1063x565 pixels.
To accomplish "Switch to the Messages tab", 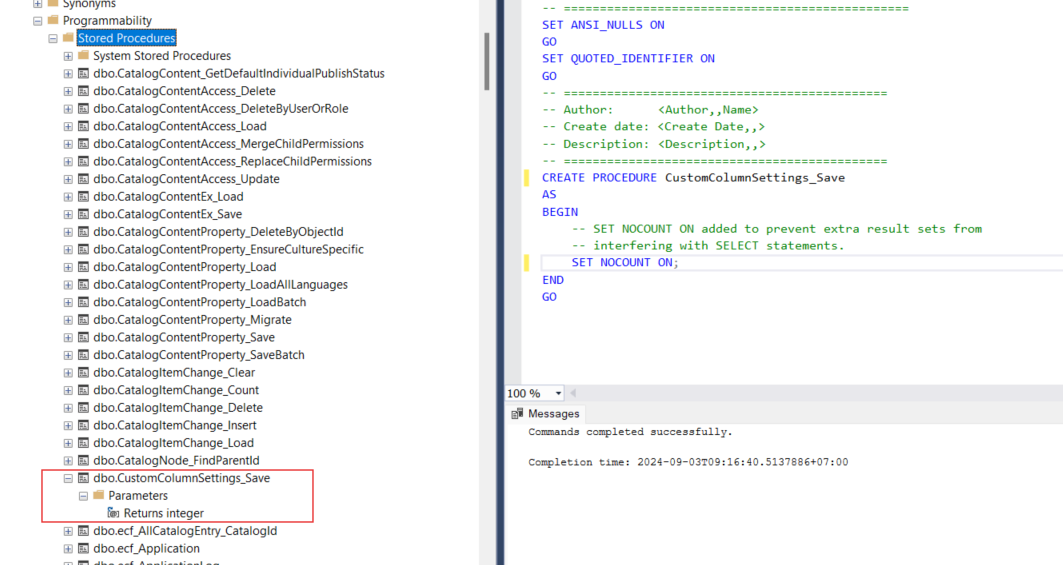I will [553, 414].
